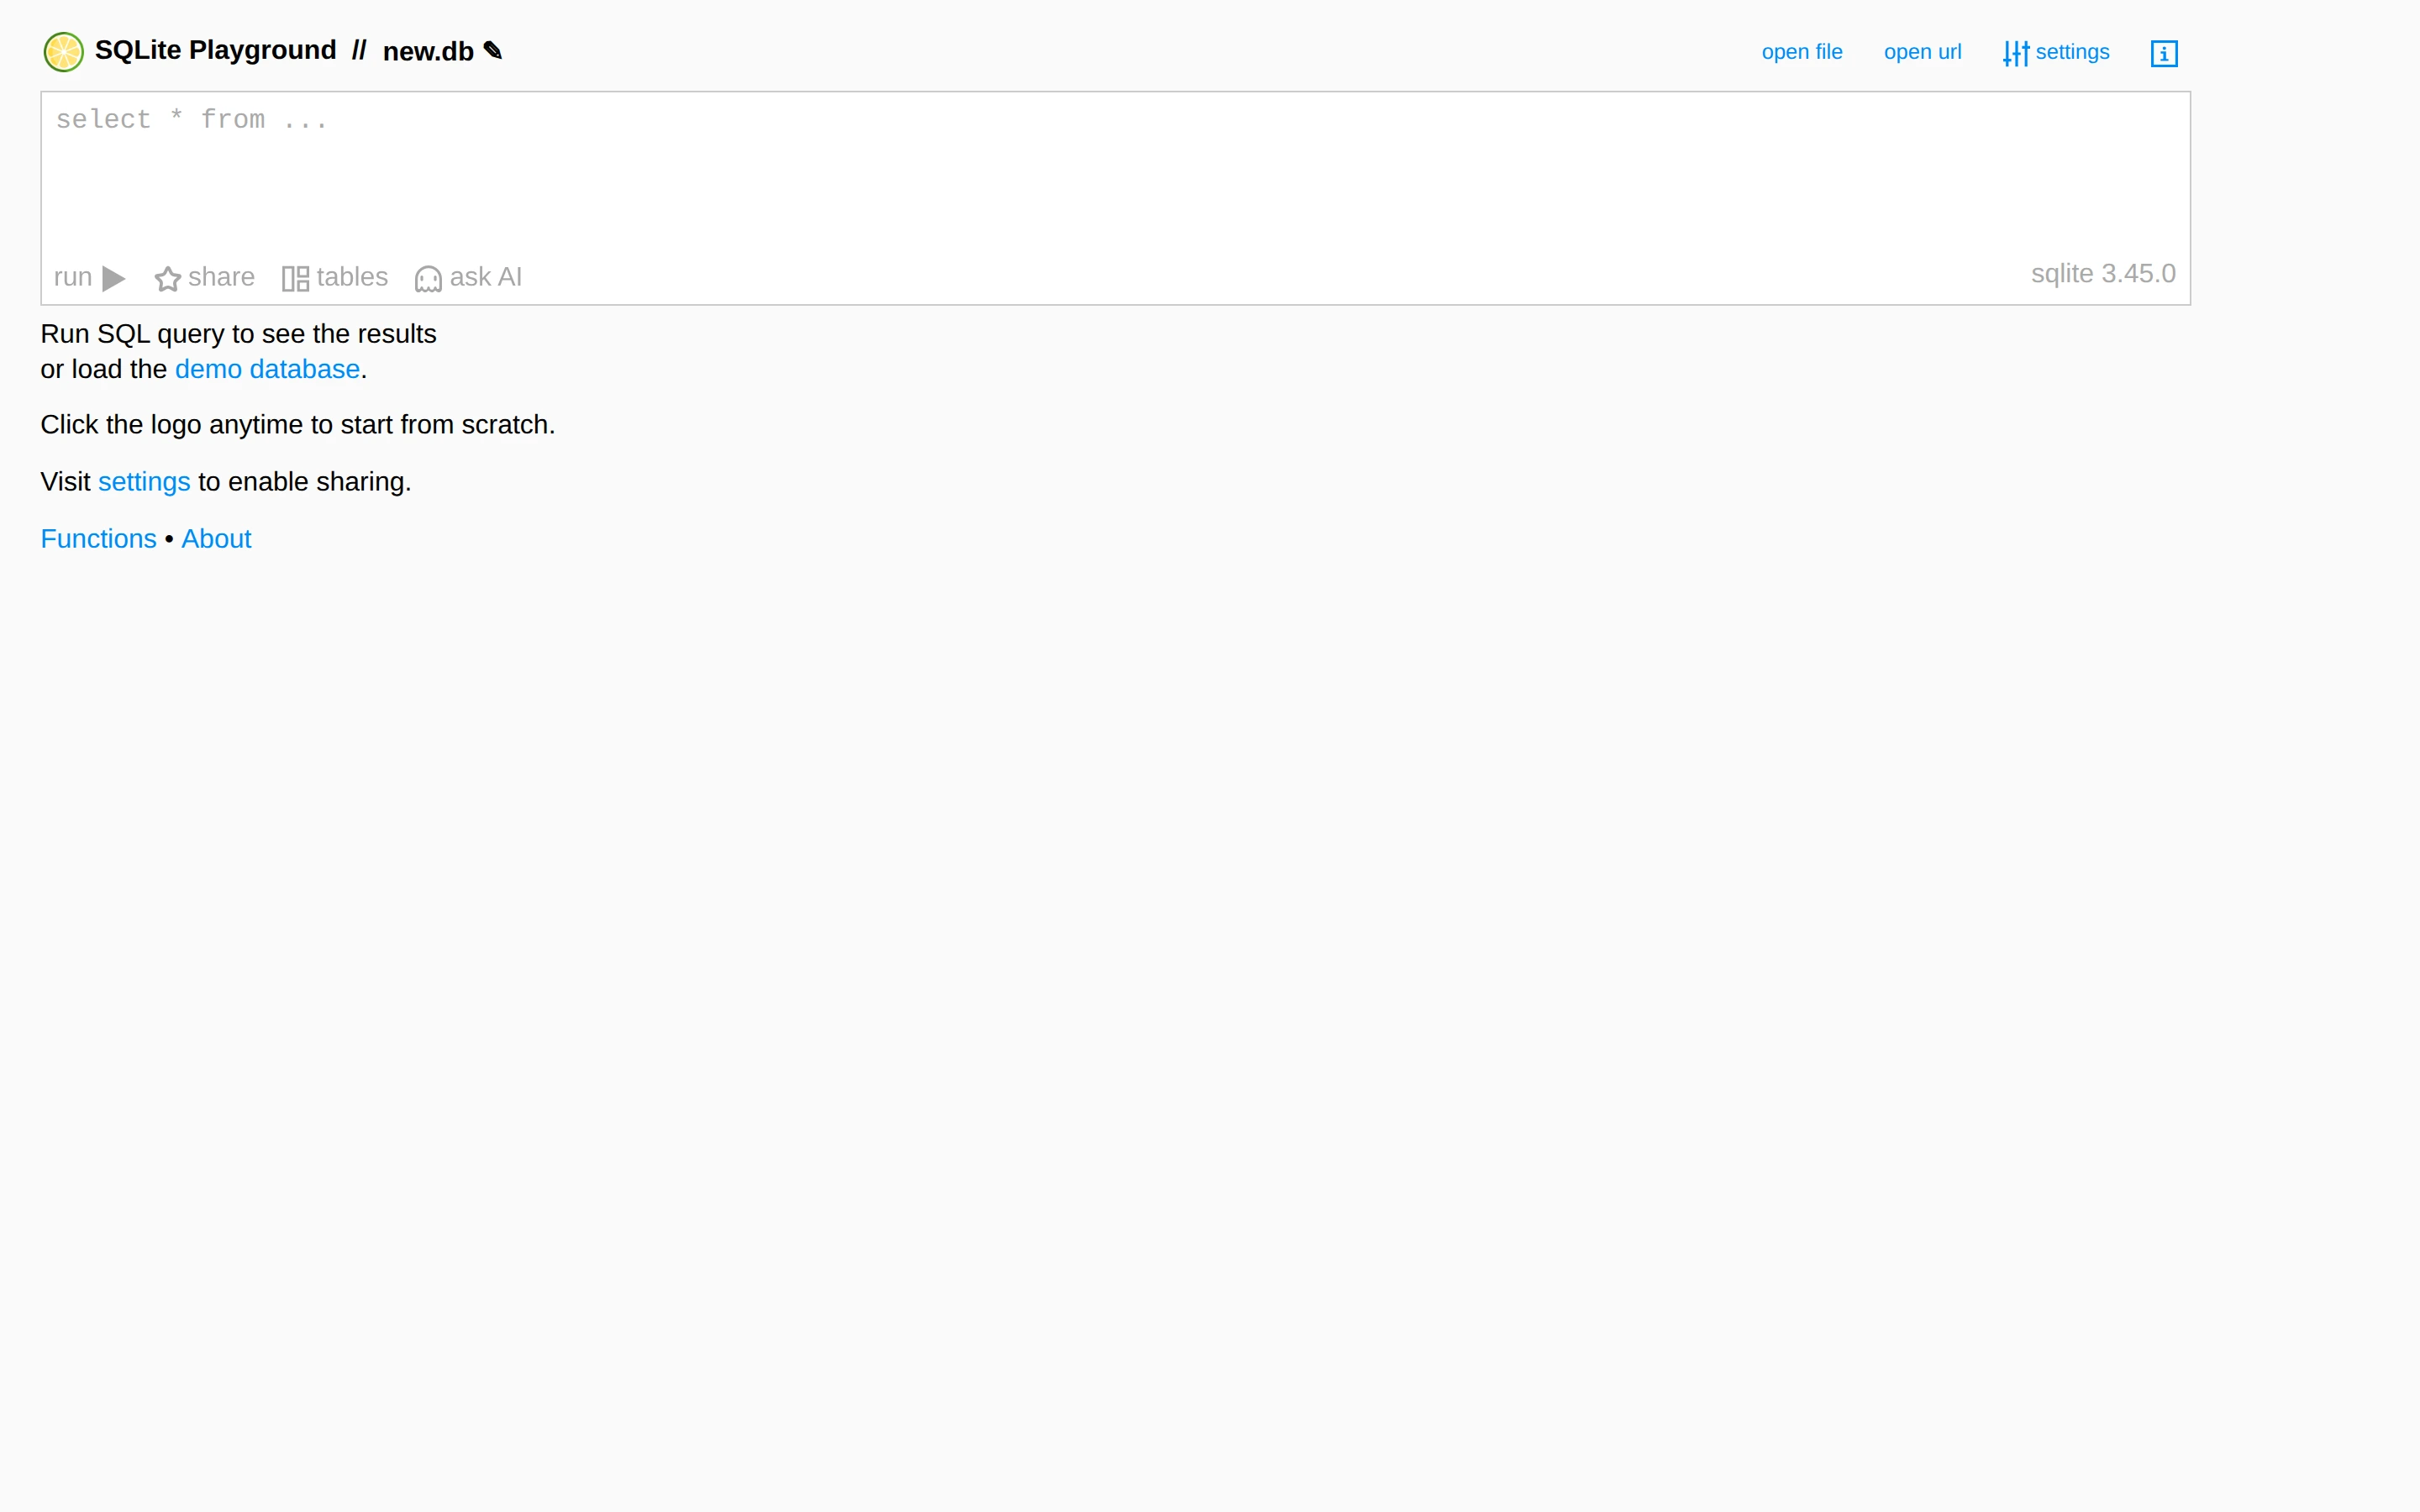Click the run play triangle icon
This screenshot has width=2420, height=1512.
(114, 278)
